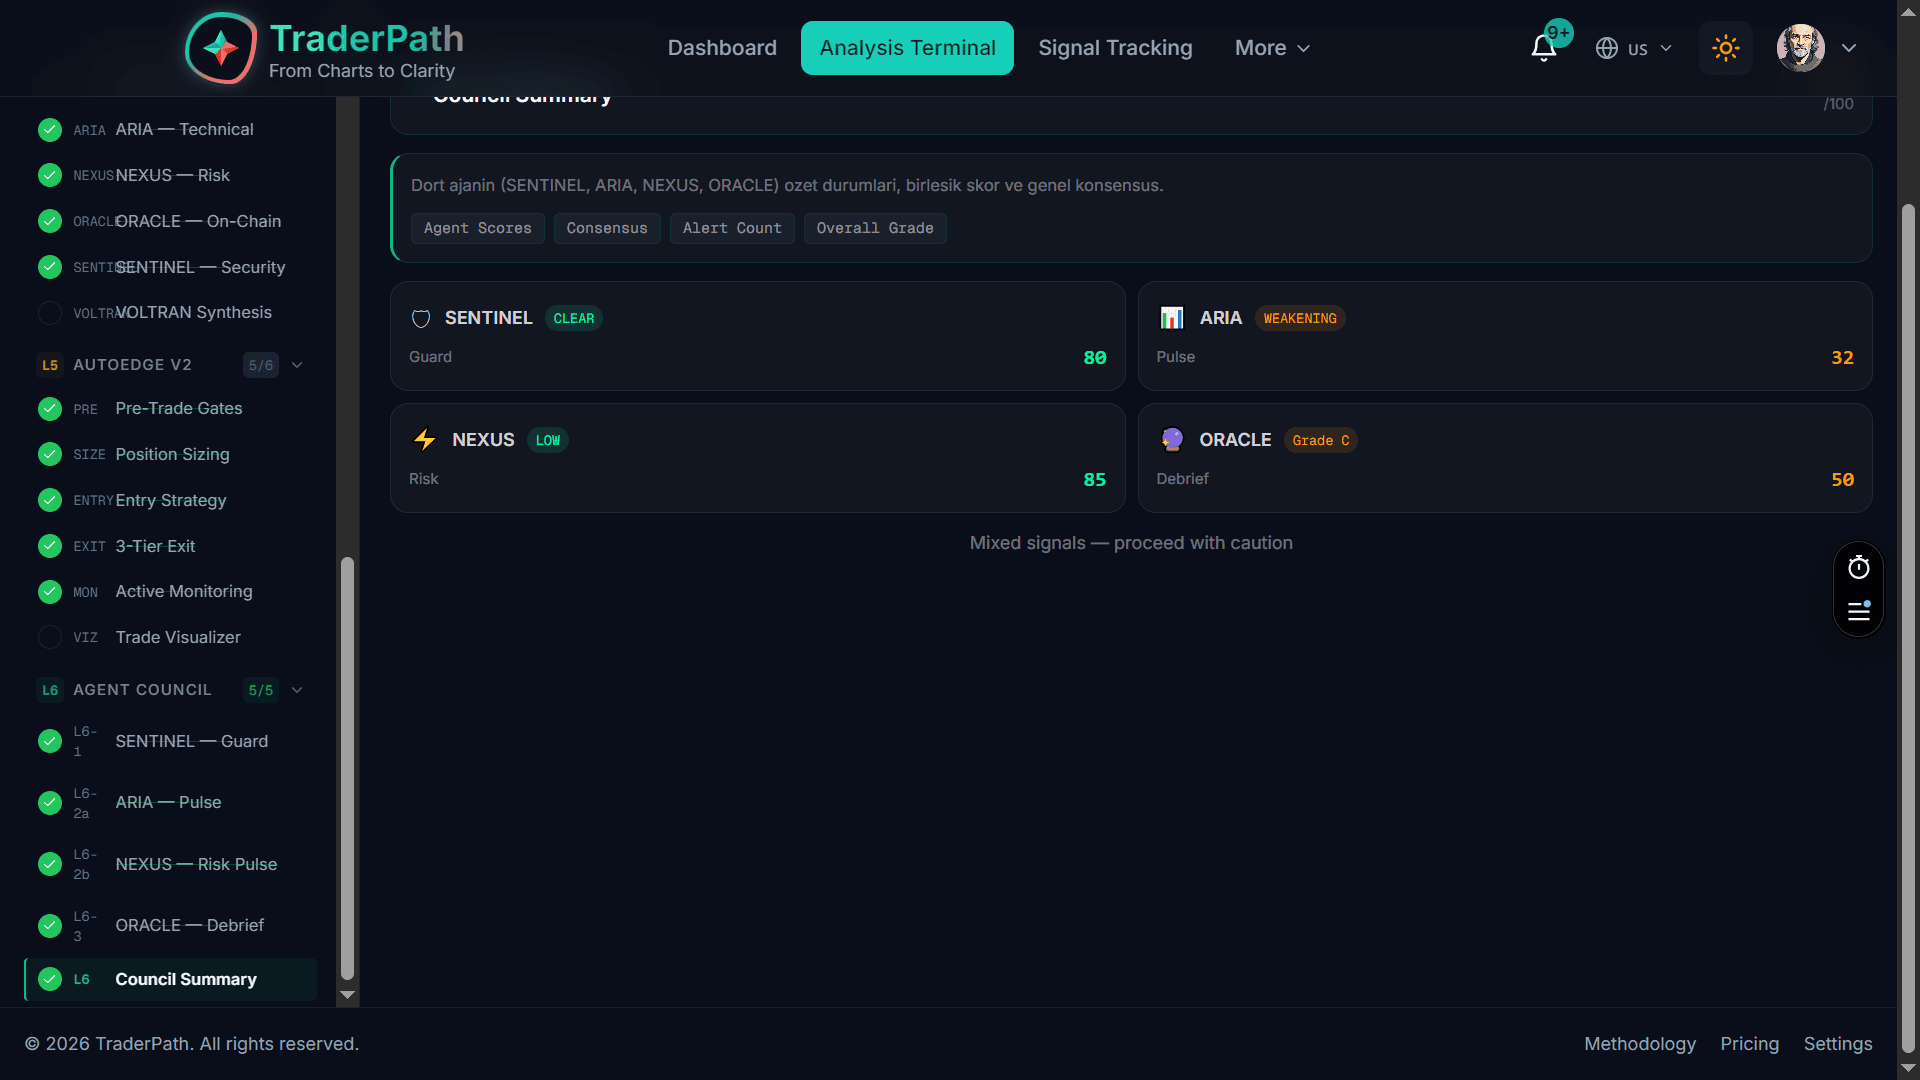This screenshot has width=1920, height=1080.
Task: Click the check icon for NEXUS — Risk Pulse
Action: pos(50,865)
